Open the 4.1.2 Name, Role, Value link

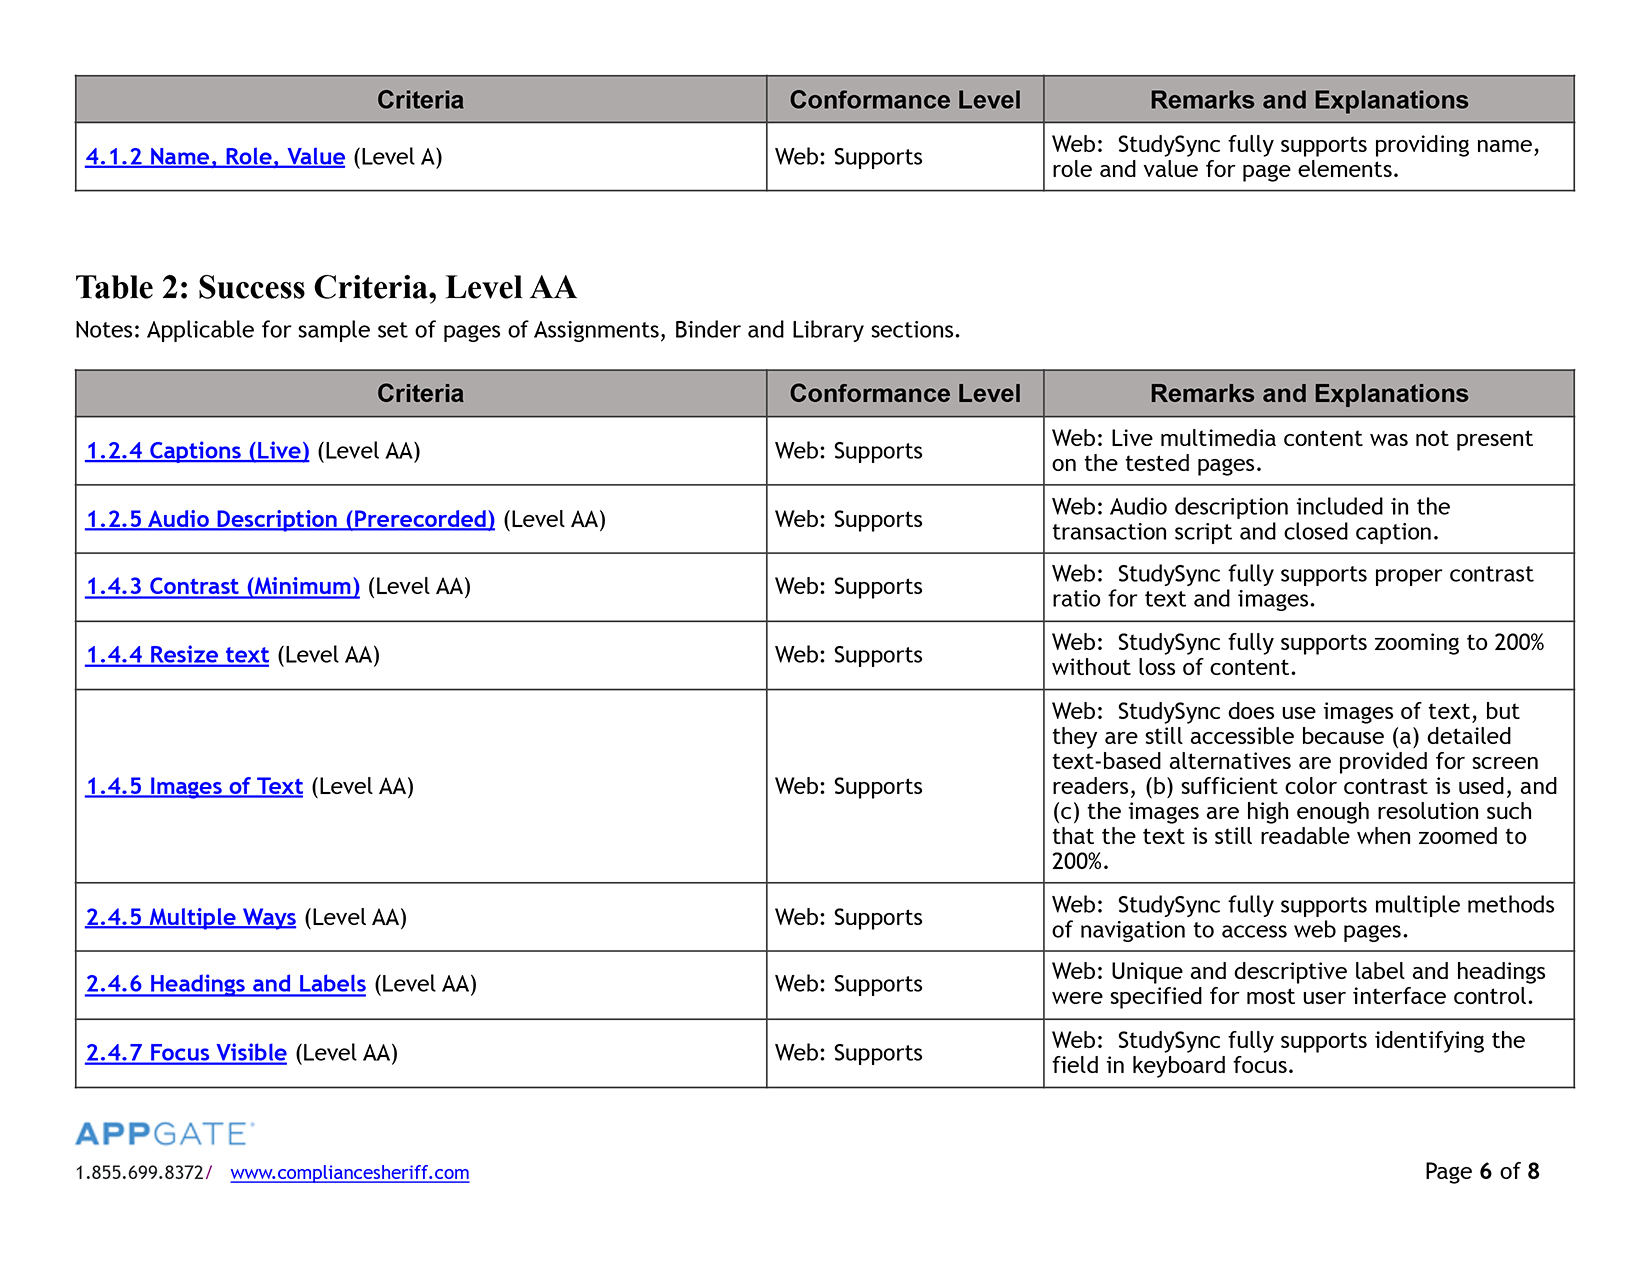215,157
